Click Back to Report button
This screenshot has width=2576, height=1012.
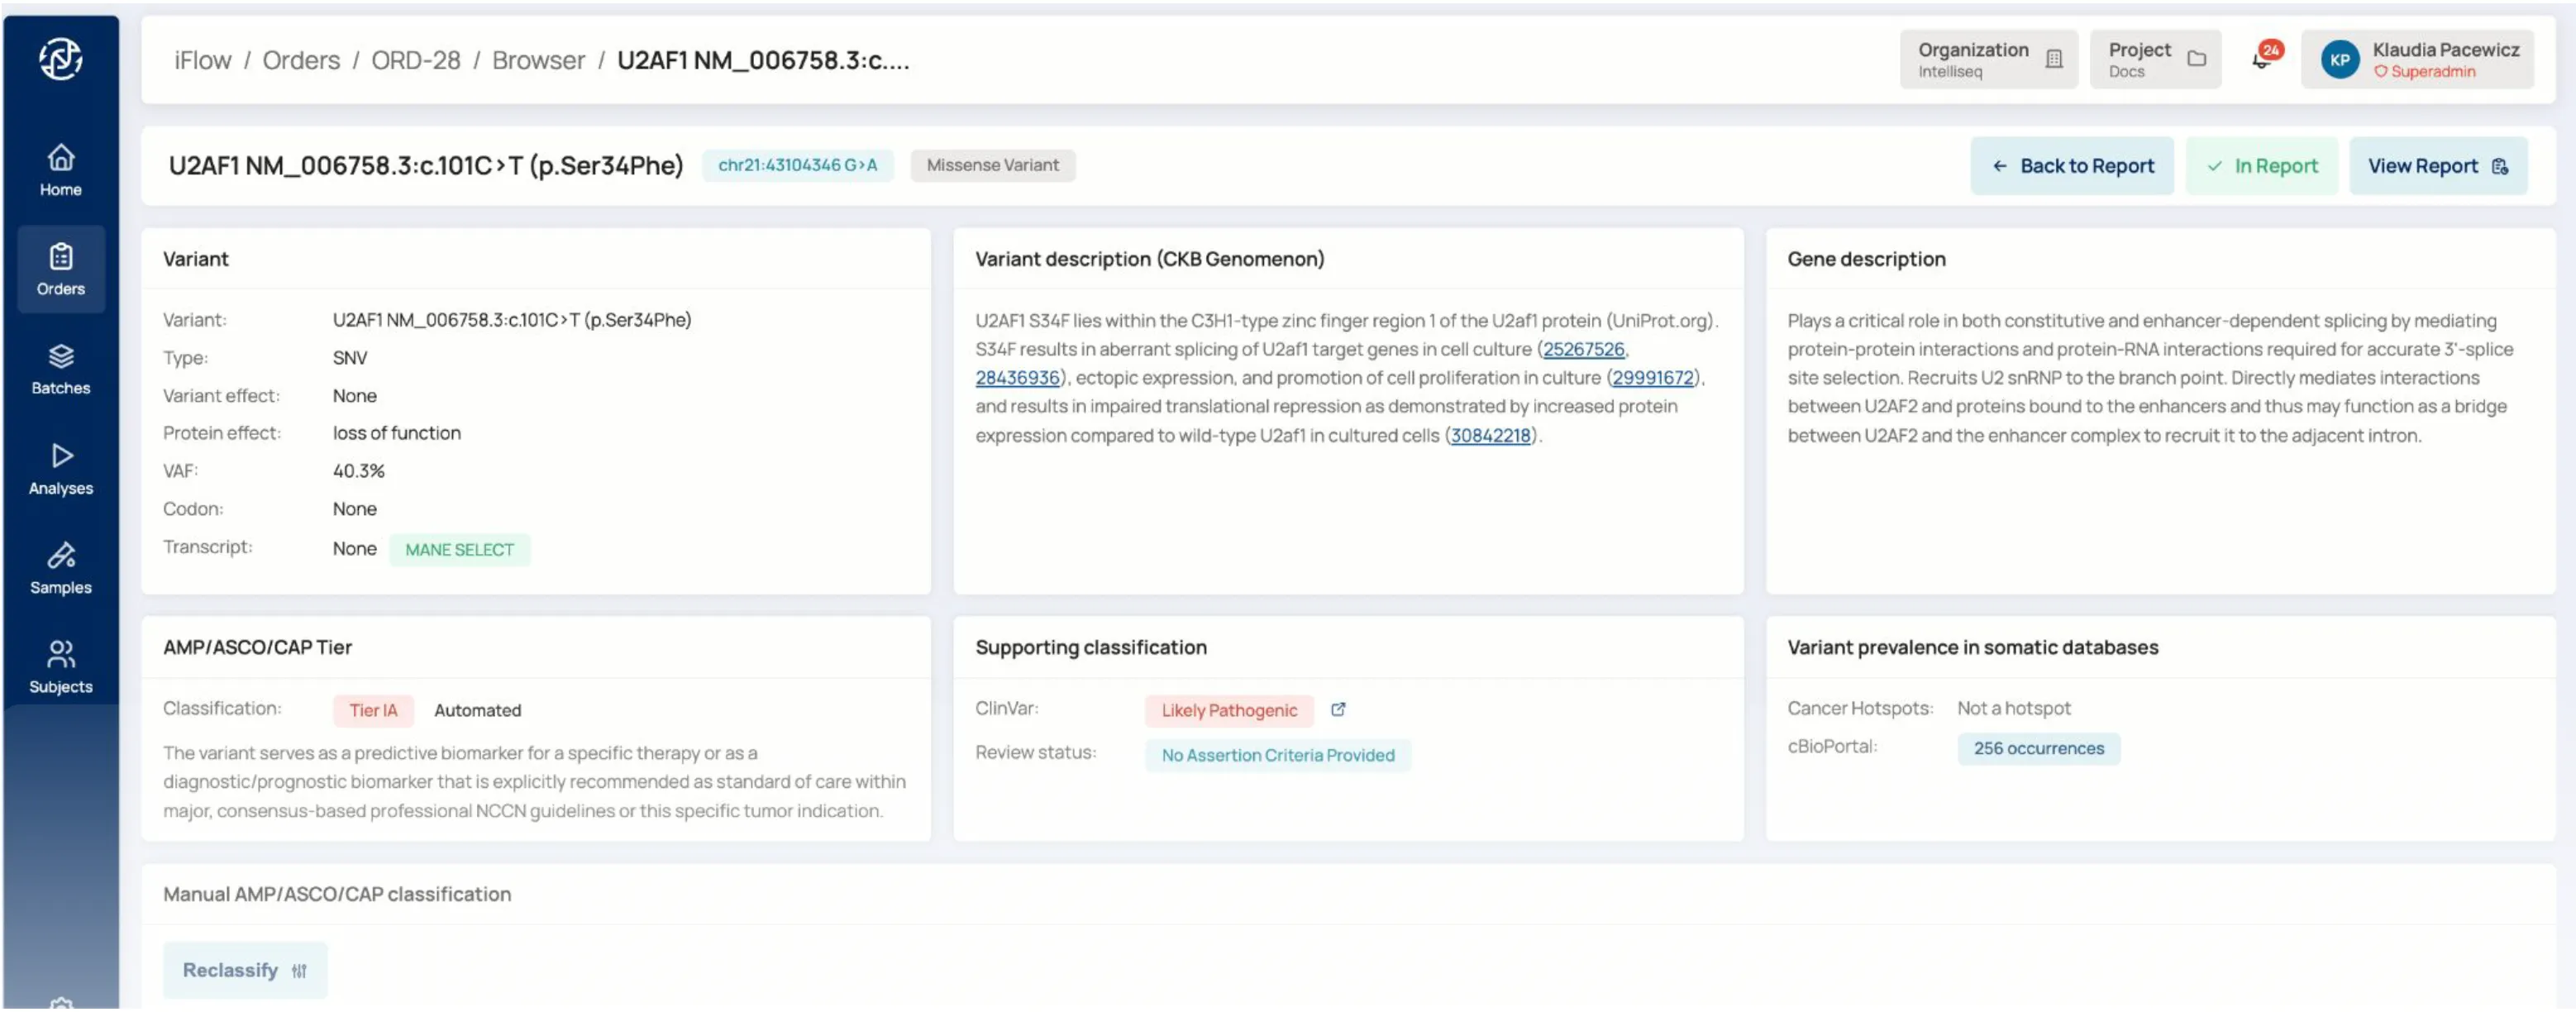coord(2071,166)
